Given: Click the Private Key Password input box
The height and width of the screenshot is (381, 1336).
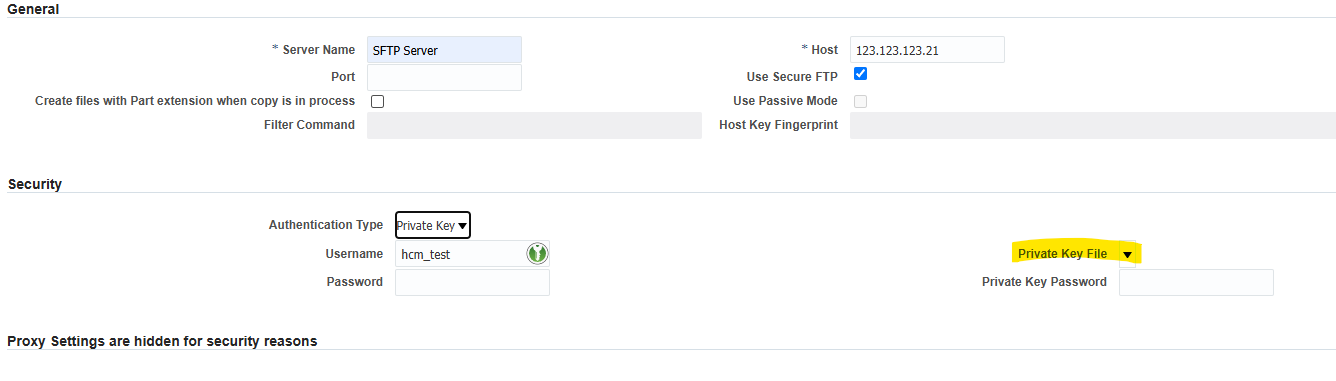Looking at the screenshot, I should 1196,282.
